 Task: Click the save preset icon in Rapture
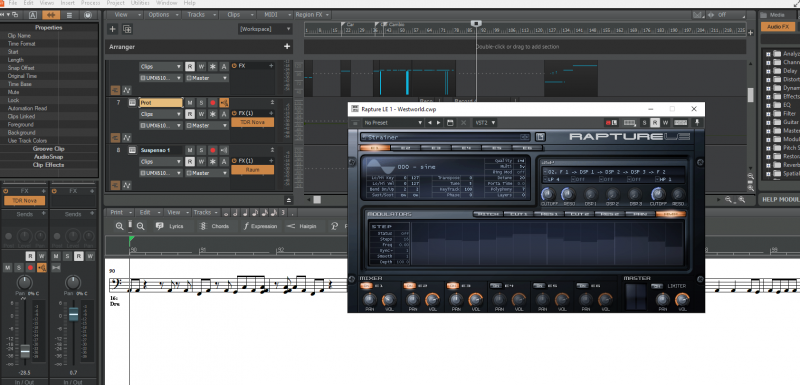coord(450,122)
